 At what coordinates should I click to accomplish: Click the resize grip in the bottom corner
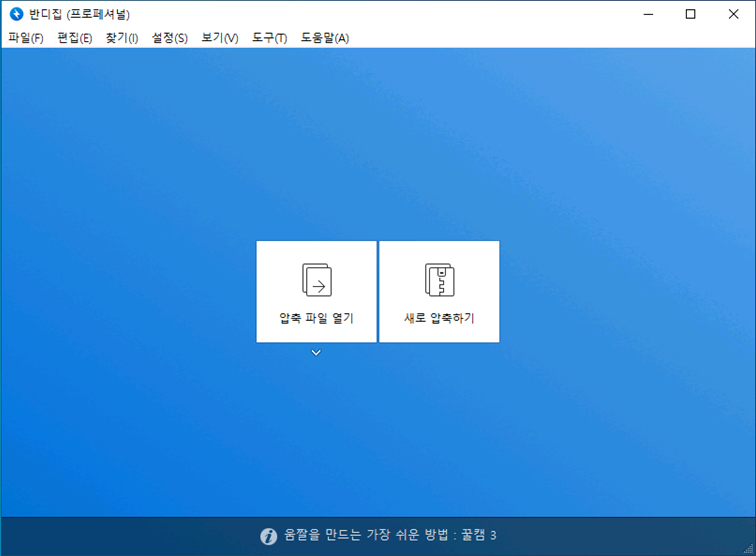click(x=749, y=549)
